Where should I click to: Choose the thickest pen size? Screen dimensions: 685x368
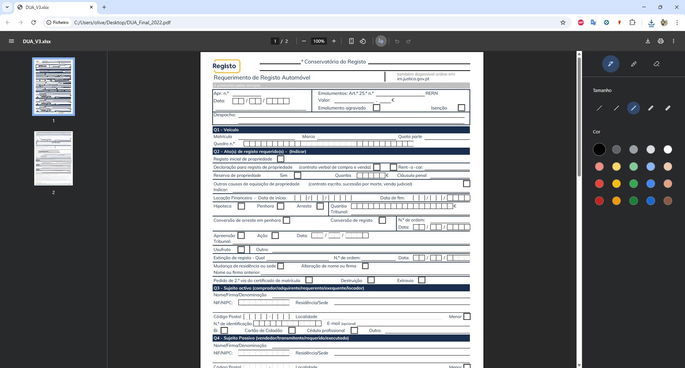coord(668,108)
